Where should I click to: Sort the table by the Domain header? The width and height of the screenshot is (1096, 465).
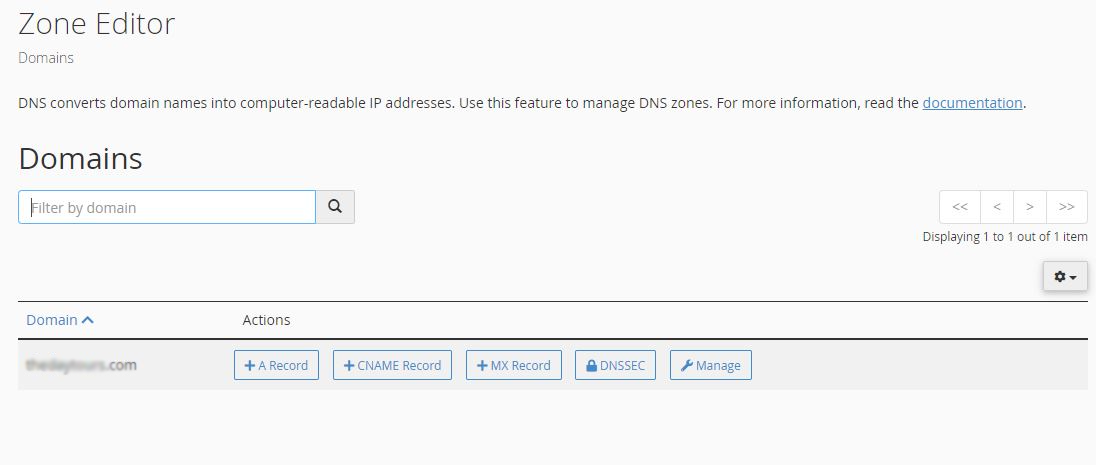(52, 320)
